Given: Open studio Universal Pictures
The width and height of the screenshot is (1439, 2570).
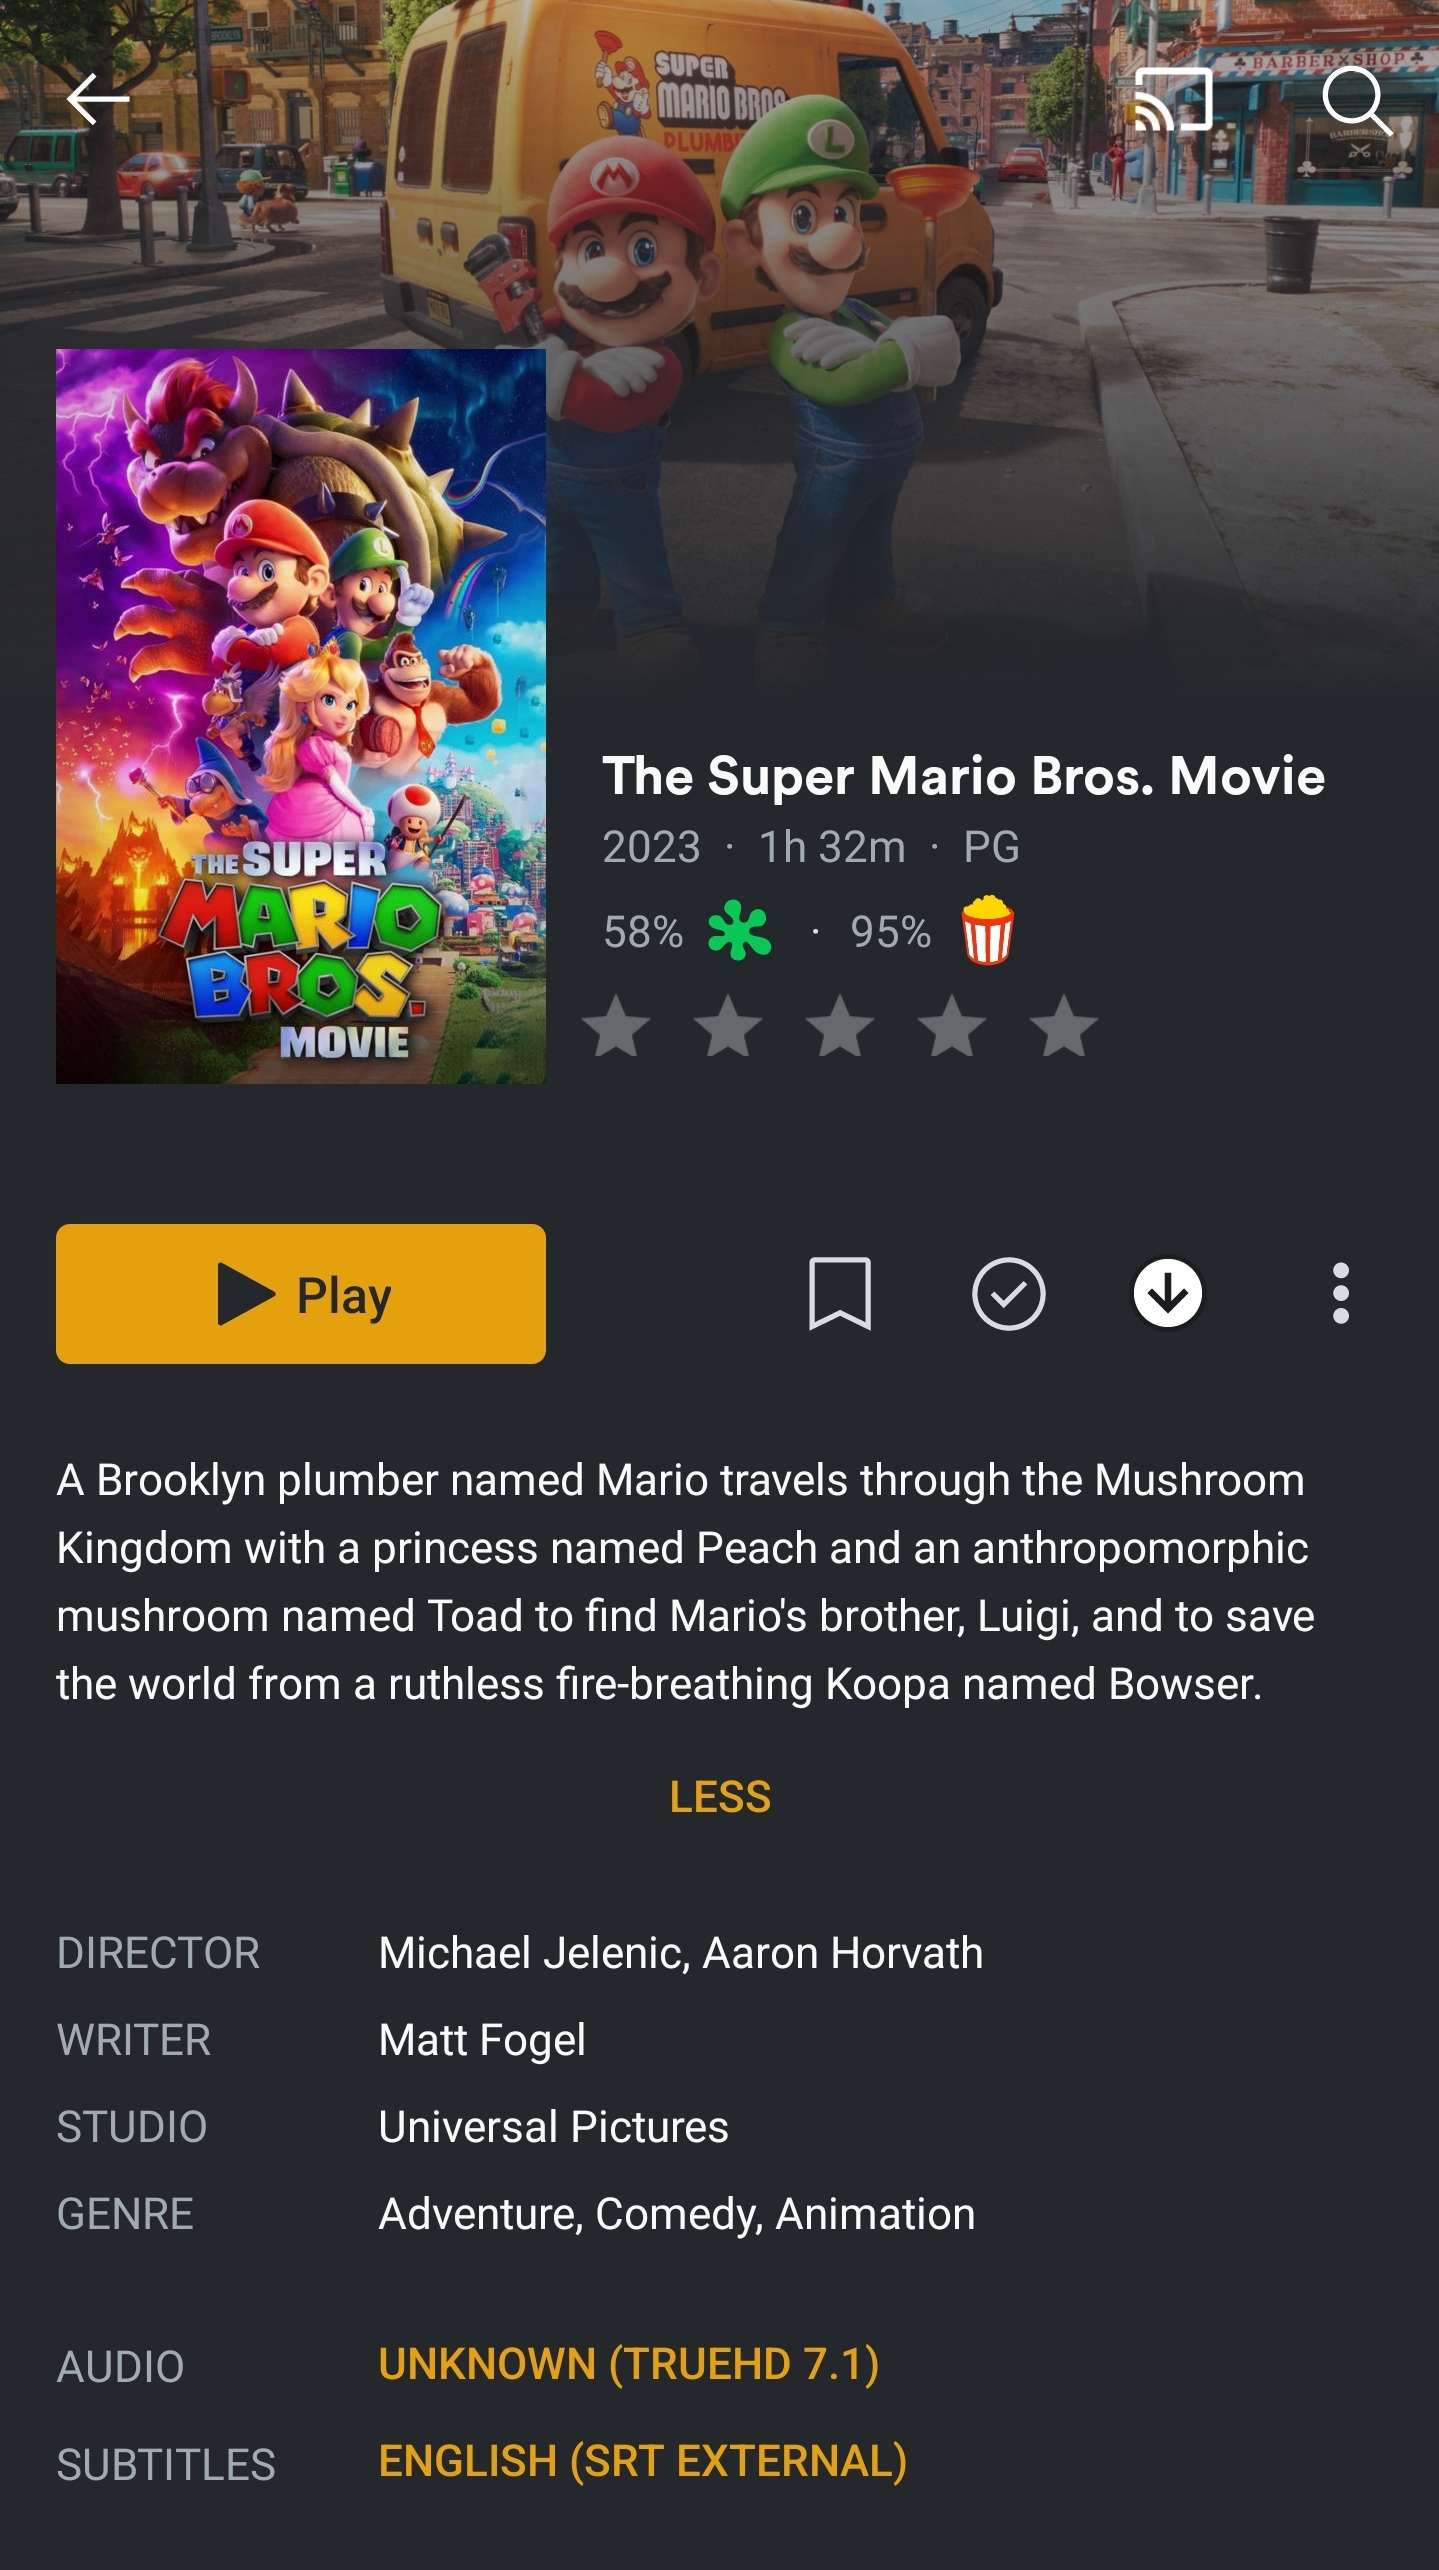Looking at the screenshot, I should pos(553,2127).
